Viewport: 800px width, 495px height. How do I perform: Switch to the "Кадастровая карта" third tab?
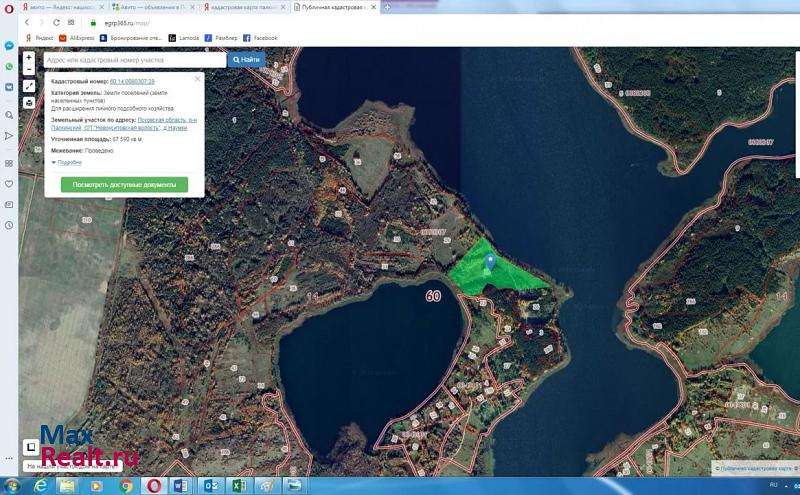pos(246,7)
